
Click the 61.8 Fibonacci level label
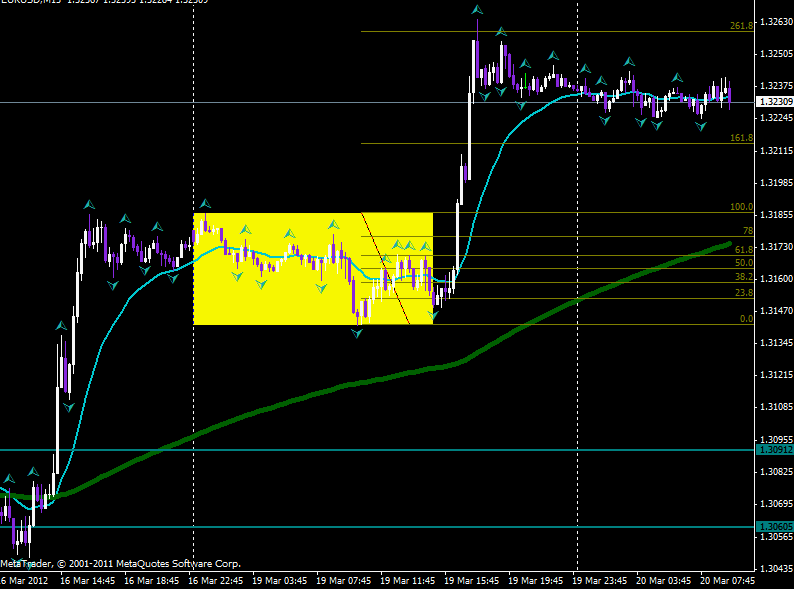pos(744,249)
